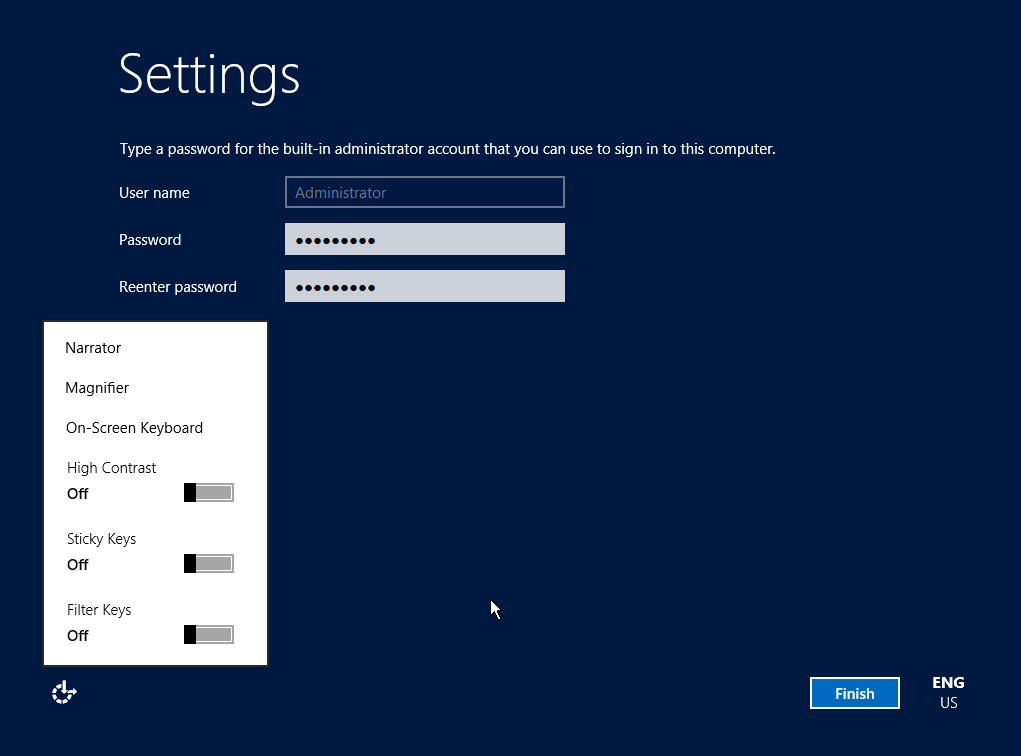Turn on the High Contrast switch
Image resolution: width=1021 pixels, height=756 pixels.
click(209, 492)
